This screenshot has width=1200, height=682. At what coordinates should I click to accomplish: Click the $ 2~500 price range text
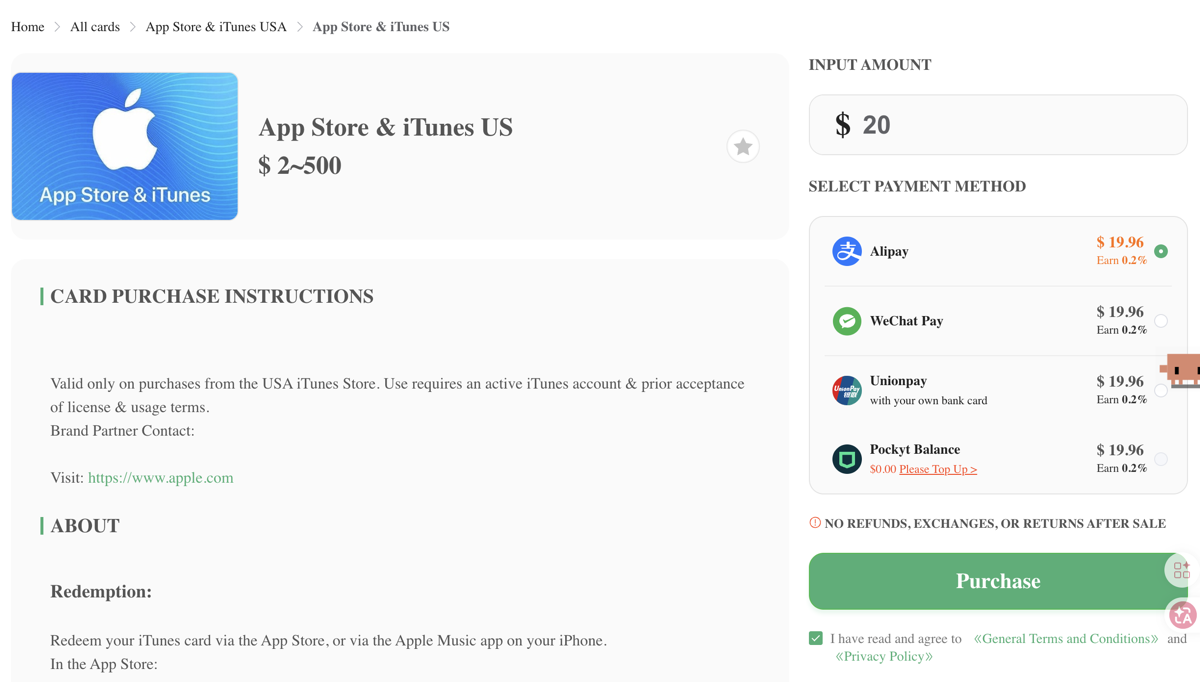tap(300, 166)
